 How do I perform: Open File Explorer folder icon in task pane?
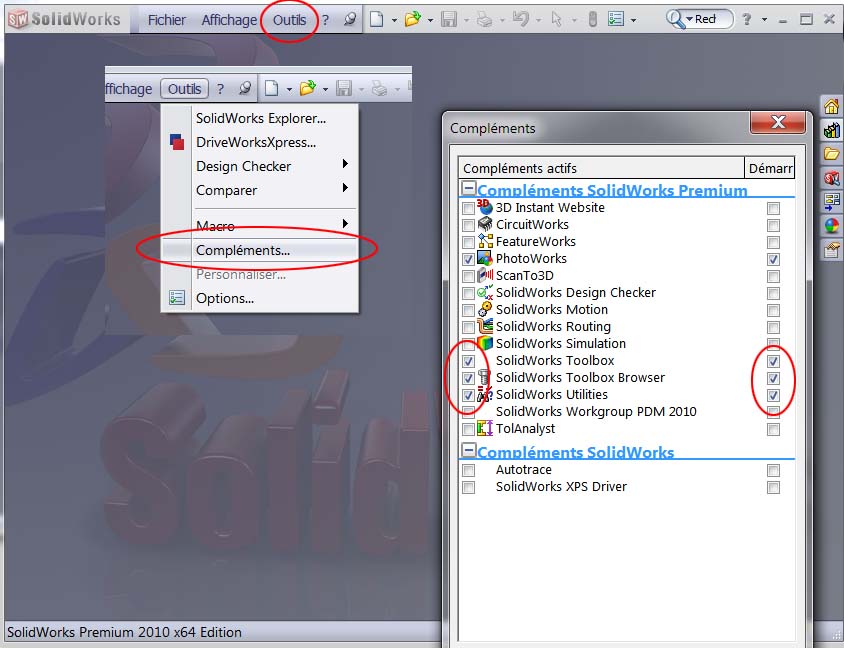(831, 154)
